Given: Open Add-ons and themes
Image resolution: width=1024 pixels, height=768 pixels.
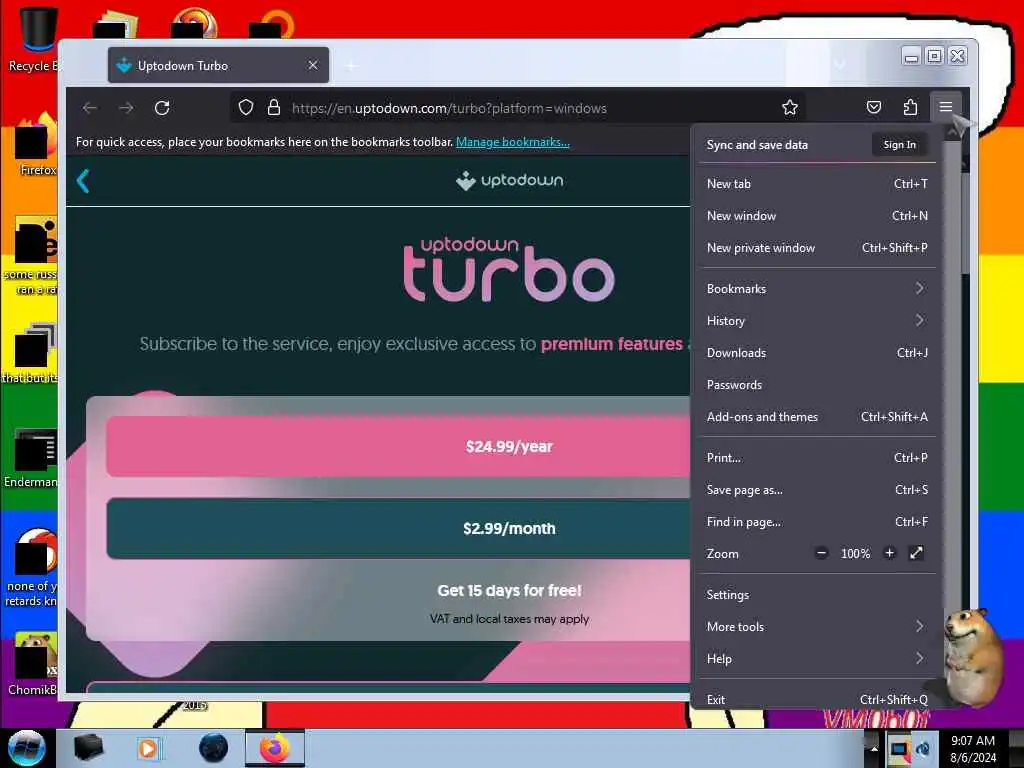Looking at the screenshot, I should tap(817, 417).
